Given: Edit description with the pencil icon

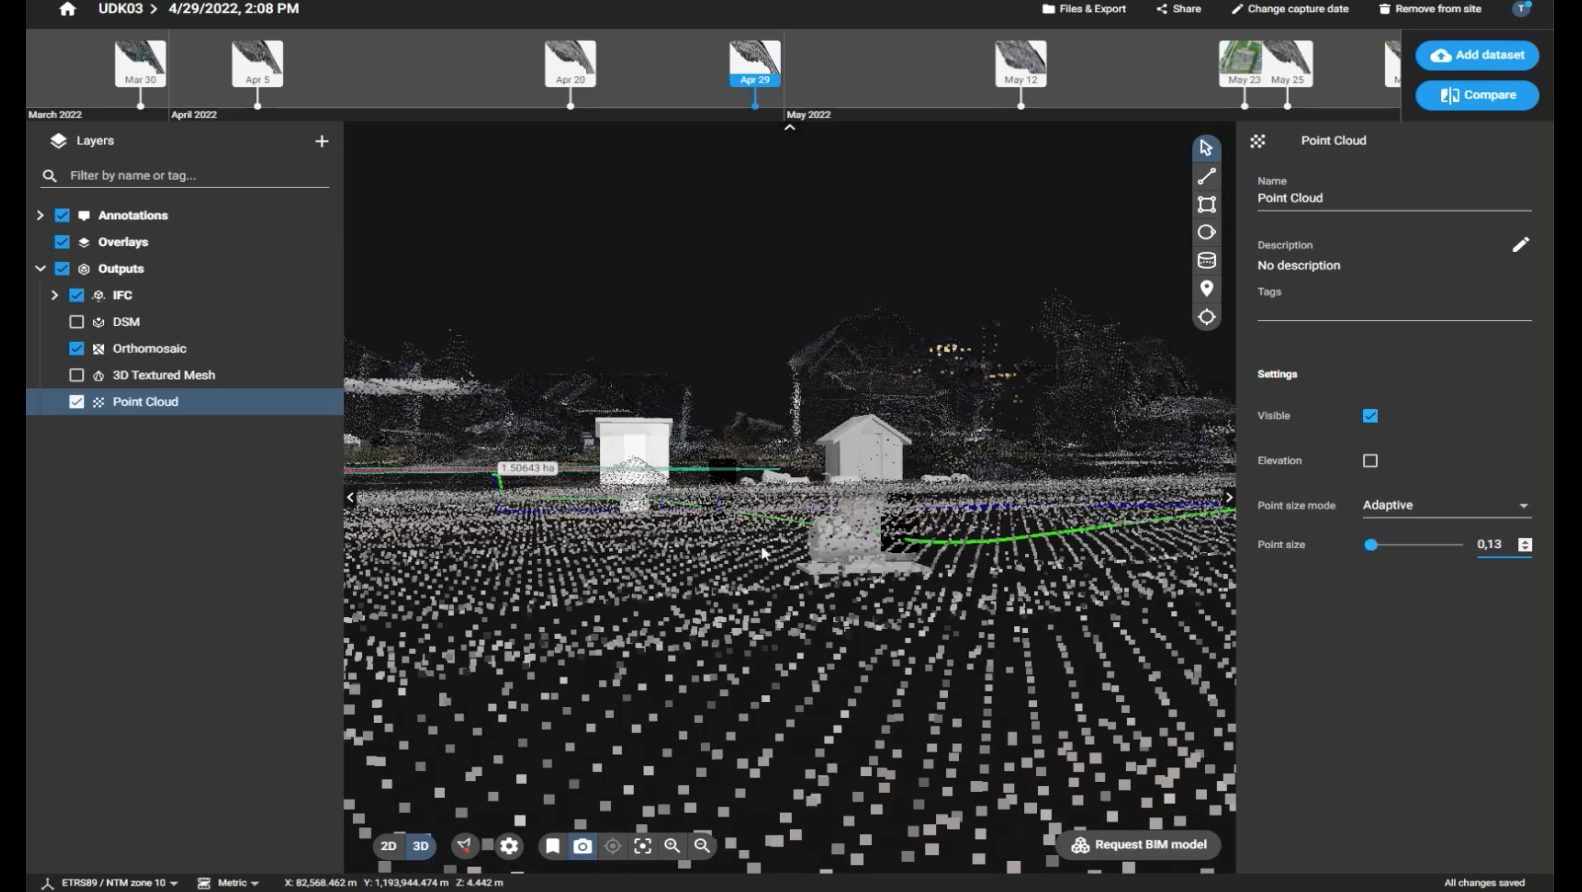Looking at the screenshot, I should tap(1520, 245).
